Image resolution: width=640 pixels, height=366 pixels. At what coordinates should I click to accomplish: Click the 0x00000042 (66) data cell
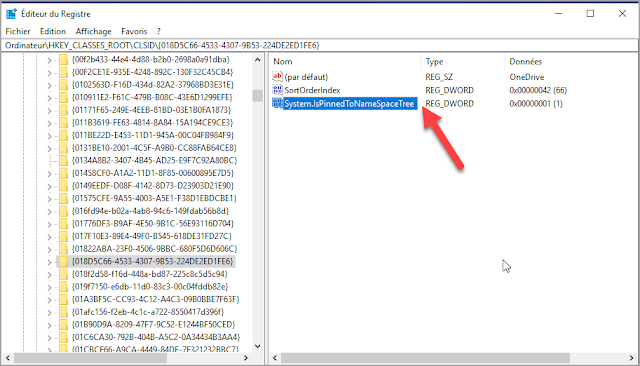538,90
